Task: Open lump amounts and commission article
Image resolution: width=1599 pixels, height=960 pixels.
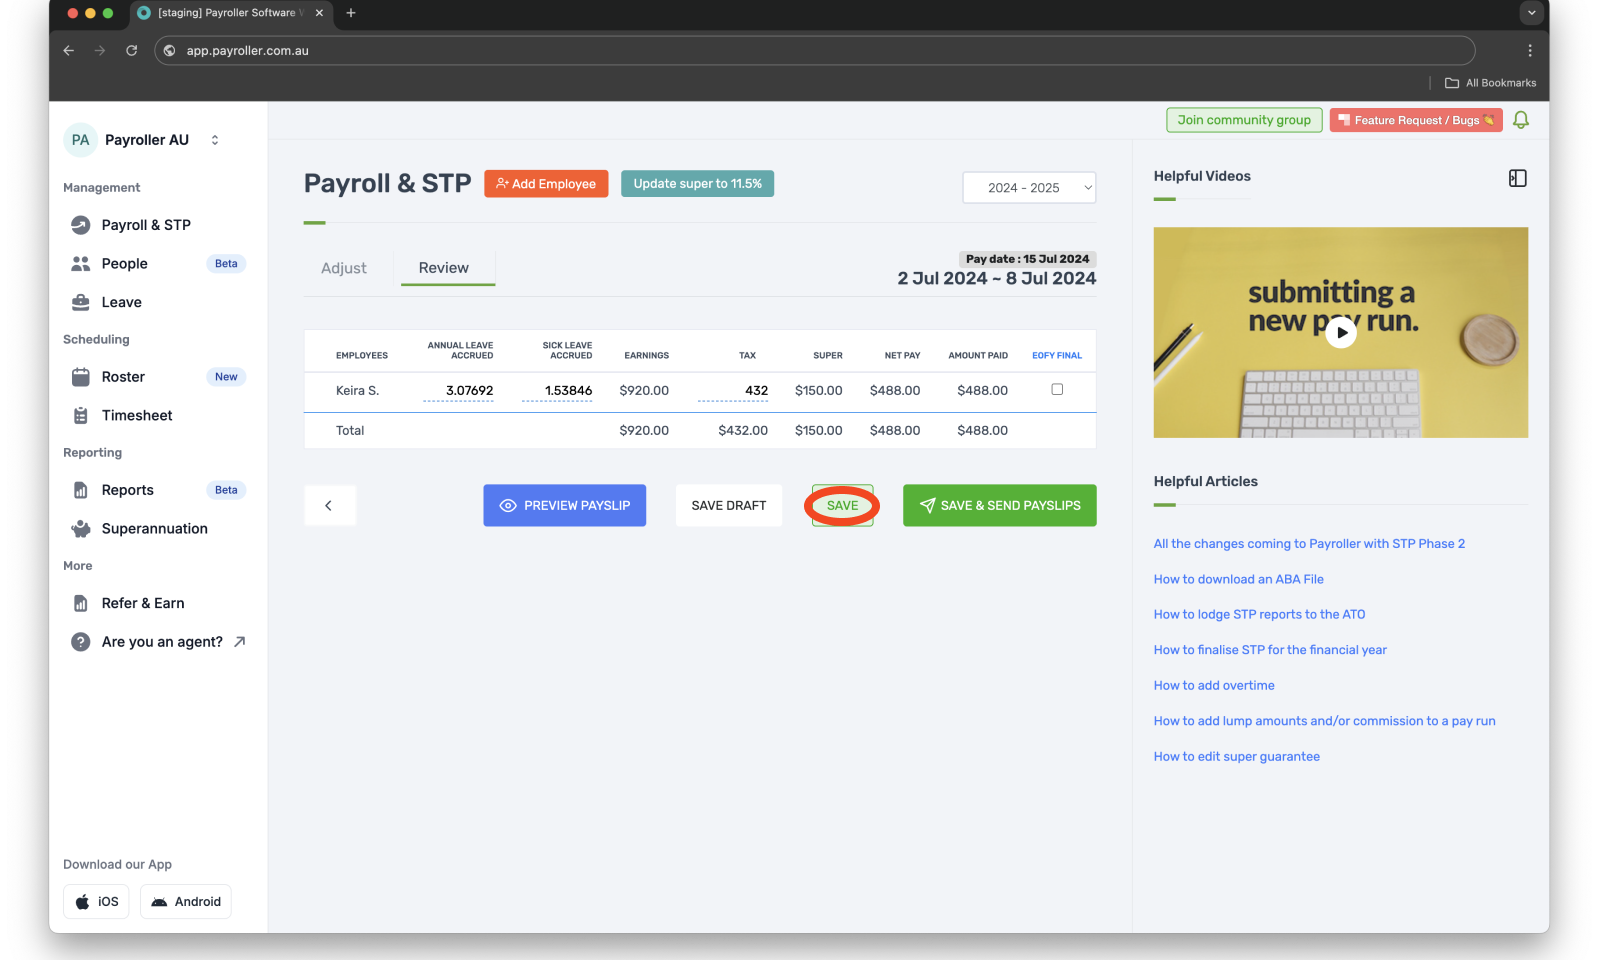Action: pyautogui.click(x=1324, y=721)
